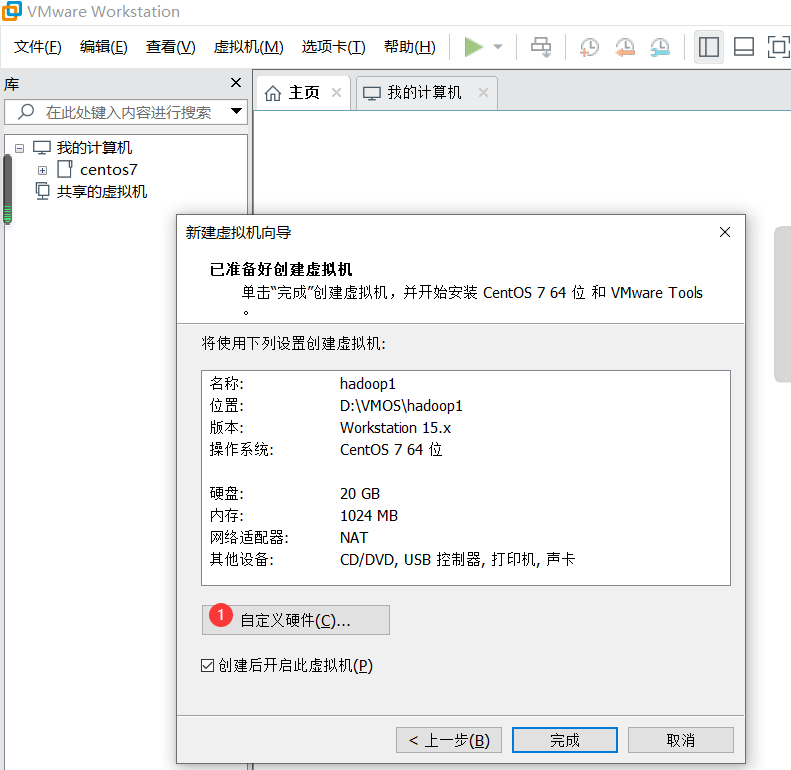Close the 库 library panel
The width and height of the screenshot is (791, 770).
[x=236, y=83]
